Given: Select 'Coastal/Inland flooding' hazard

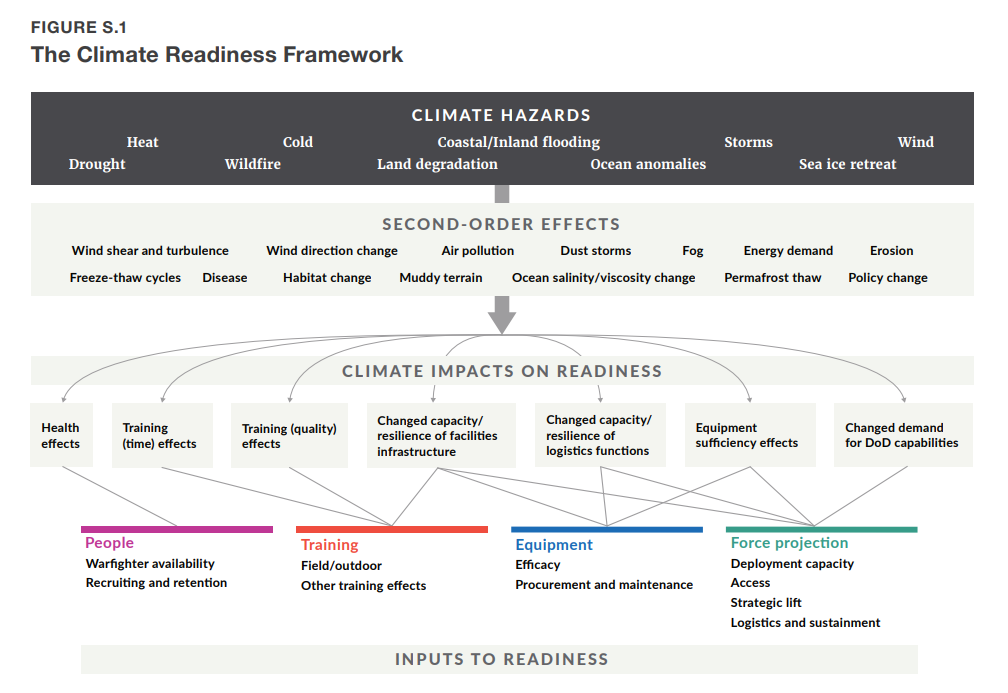Looking at the screenshot, I should [519, 142].
